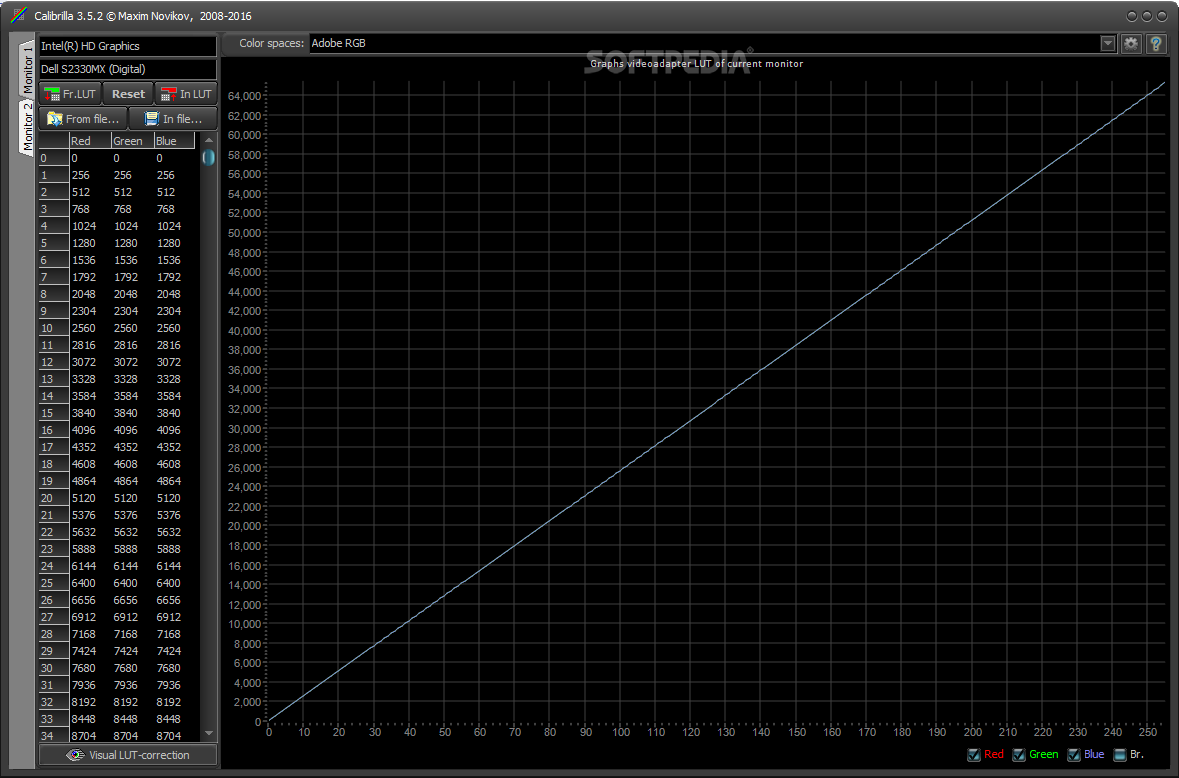1179x778 pixels.
Task: Click the LUT table scrollbar thumb
Action: [x=208, y=157]
